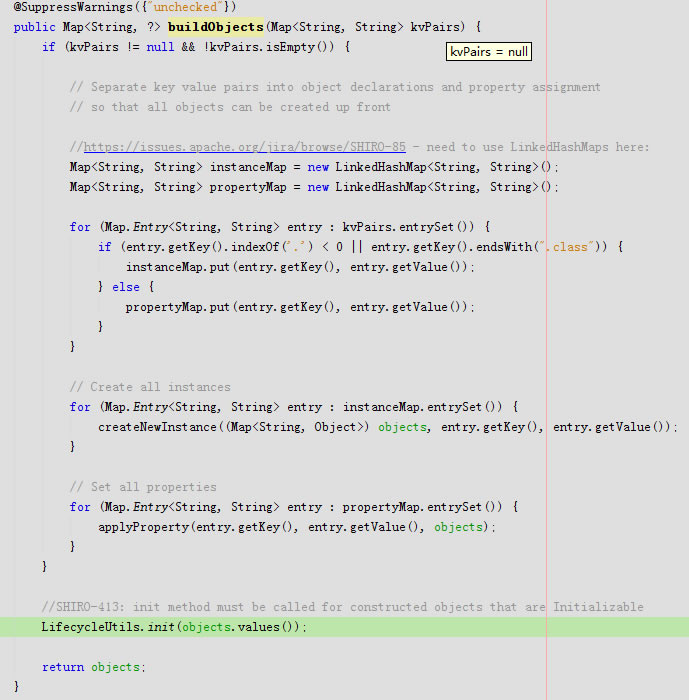Click the highlighted buildObjects method name
Viewport: 689px width, 700px height.
(216, 27)
